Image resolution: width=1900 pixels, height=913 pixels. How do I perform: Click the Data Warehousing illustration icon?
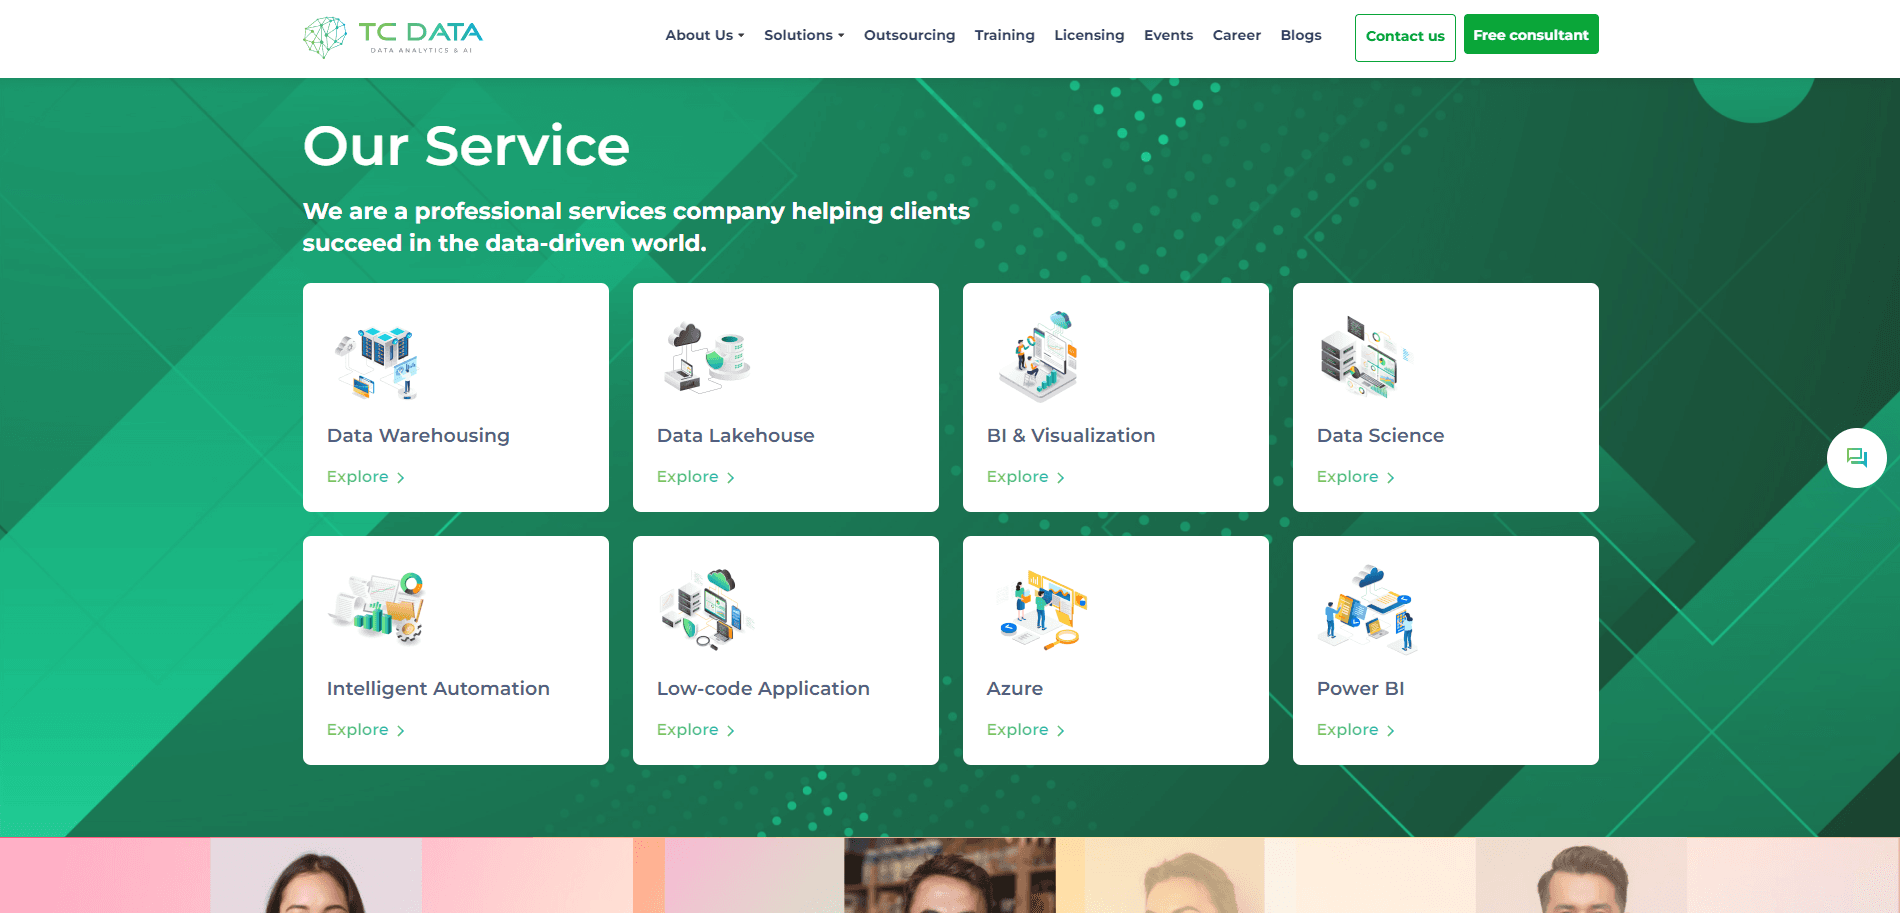pyautogui.click(x=377, y=361)
